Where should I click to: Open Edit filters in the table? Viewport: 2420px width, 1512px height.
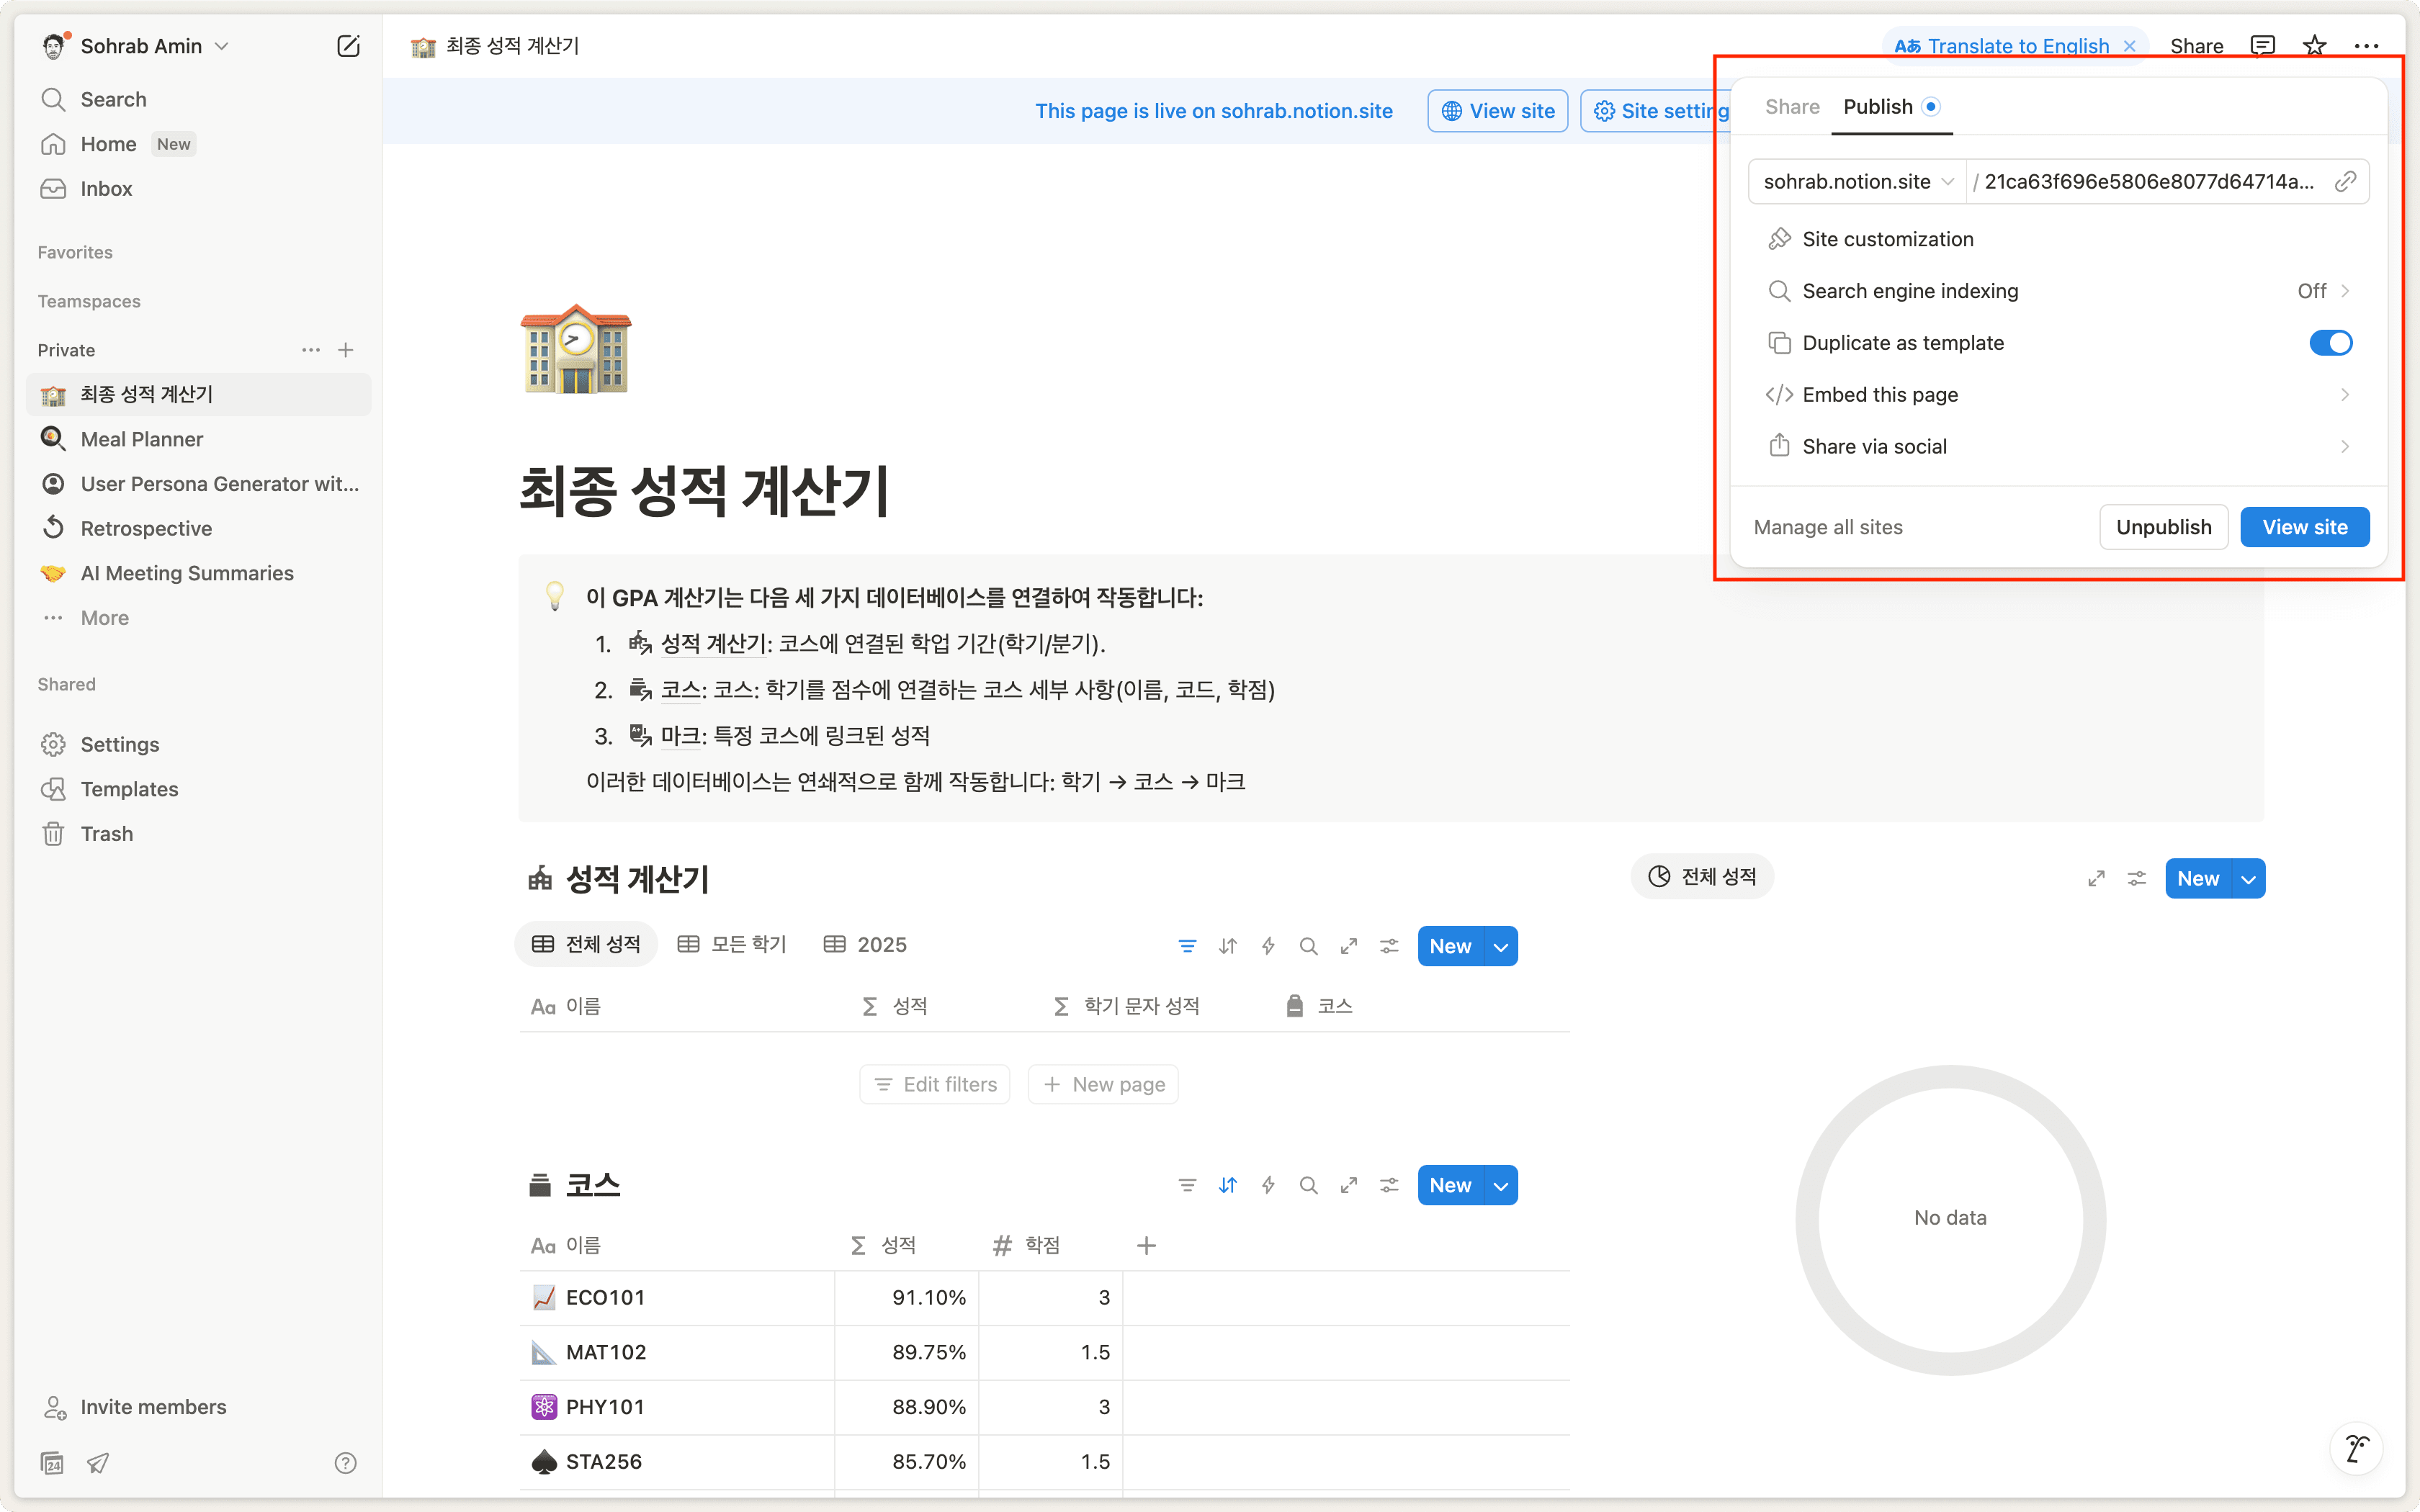tap(934, 1084)
